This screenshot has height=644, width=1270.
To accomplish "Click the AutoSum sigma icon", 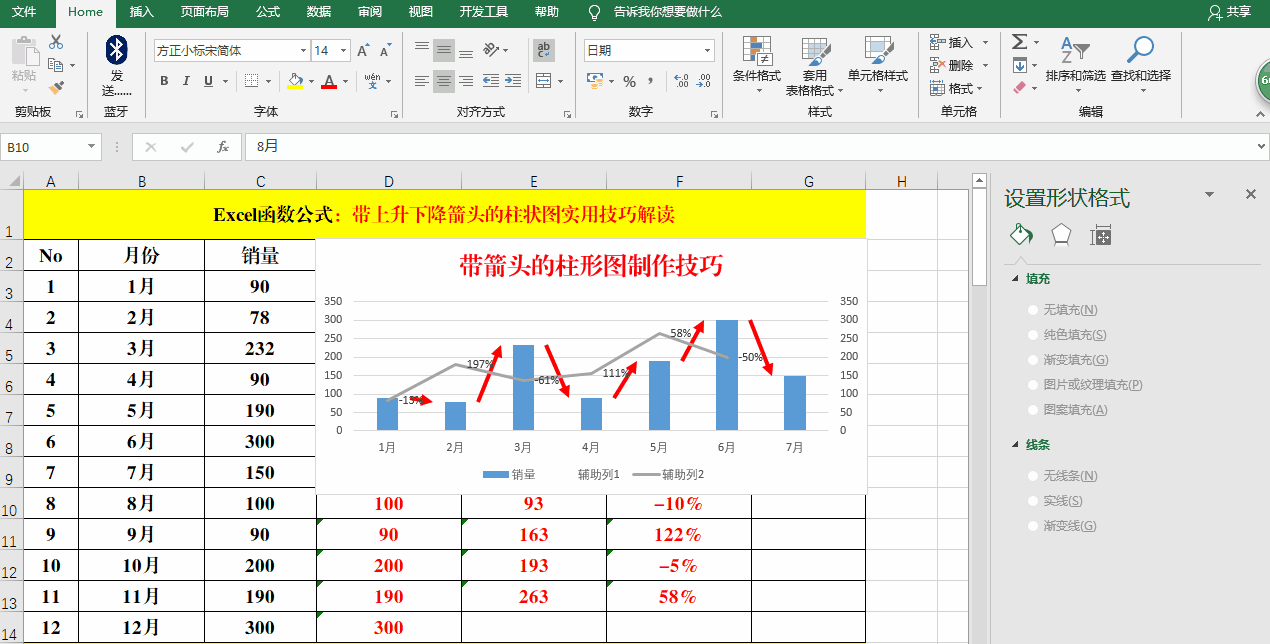I will (x=1019, y=42).
